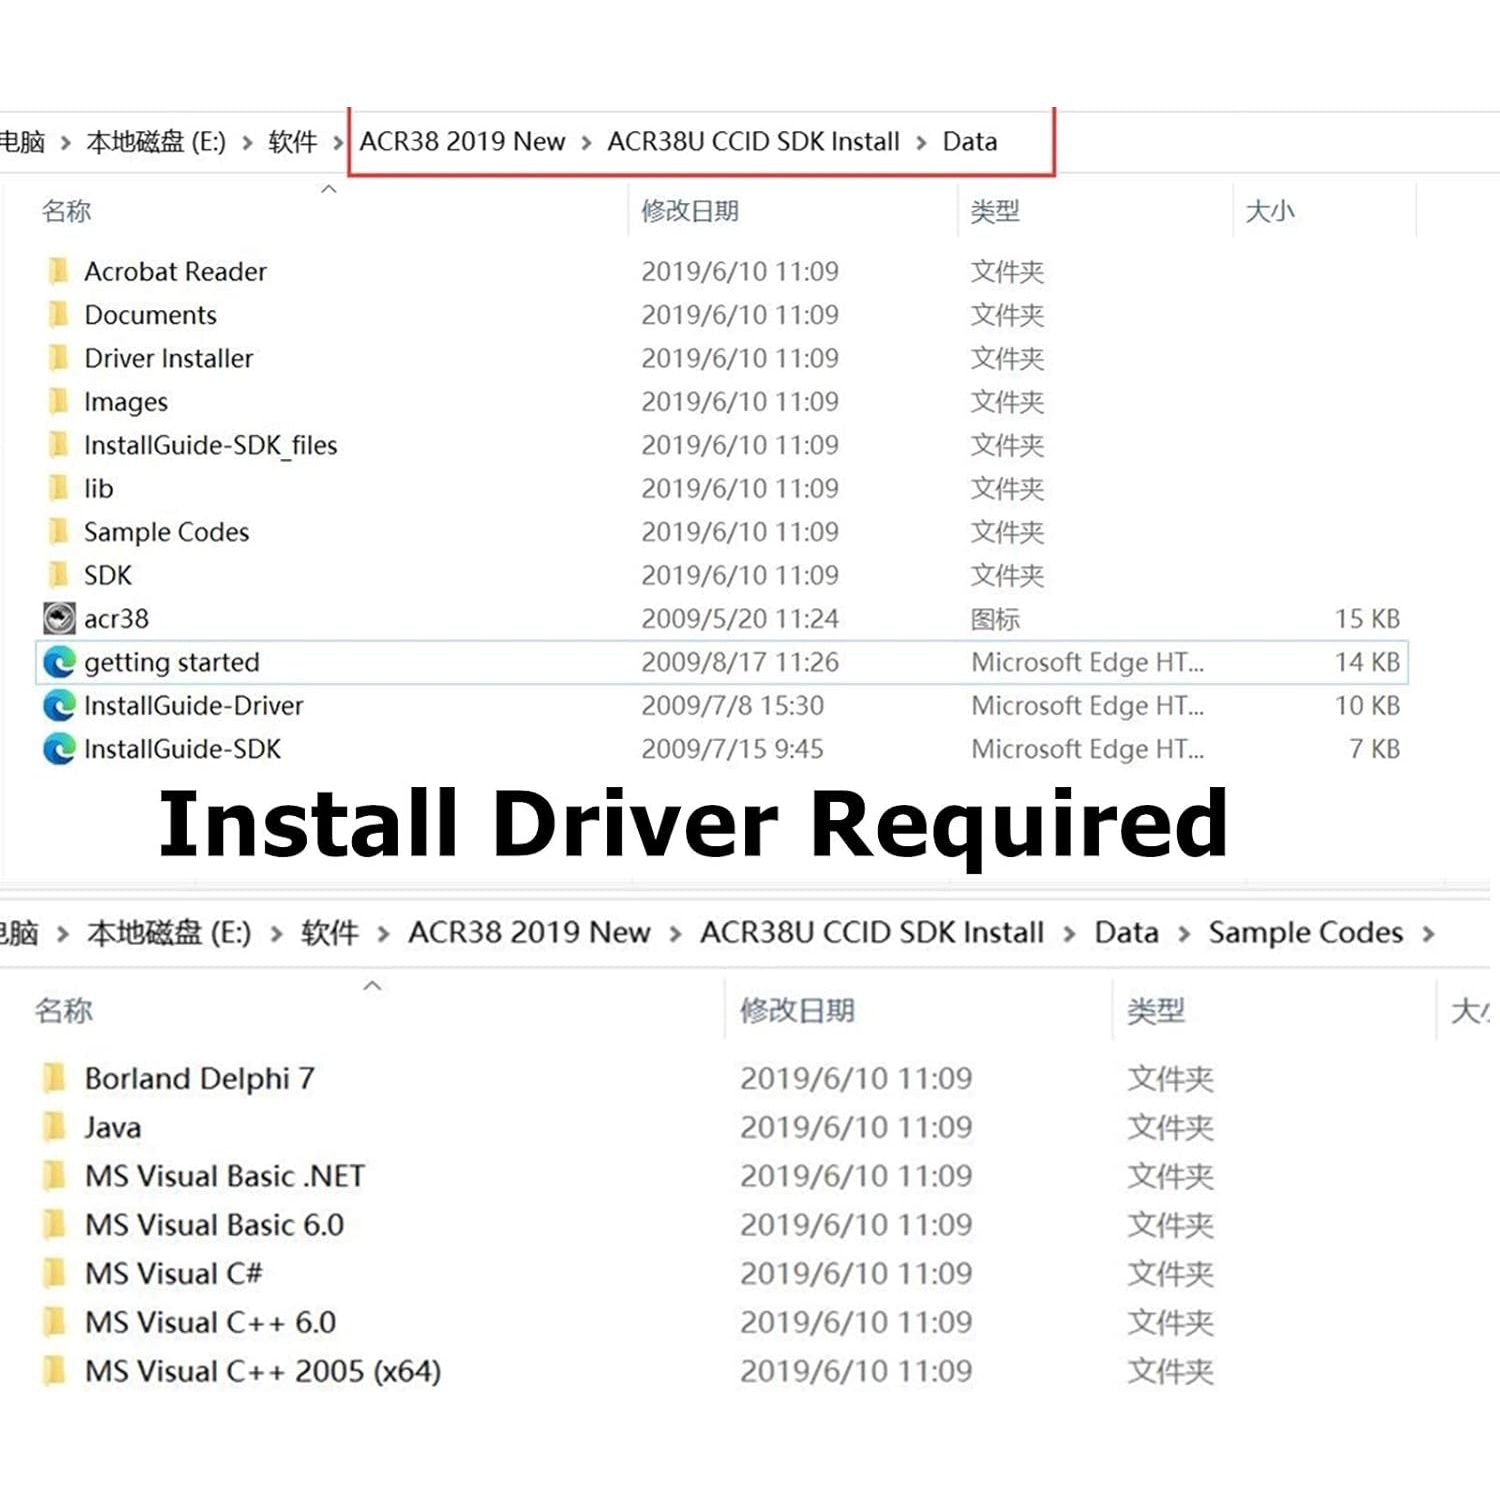Viewport: 1500px width, 1500px height.
Task: Select the Acrobat Reader folder icon
Action: 59,271
